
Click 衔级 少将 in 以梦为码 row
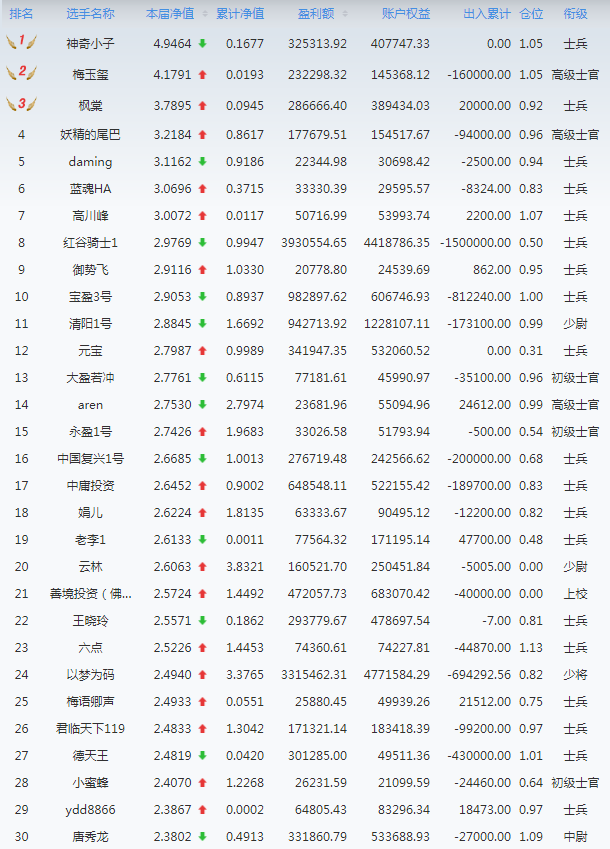tap(575, 675)
